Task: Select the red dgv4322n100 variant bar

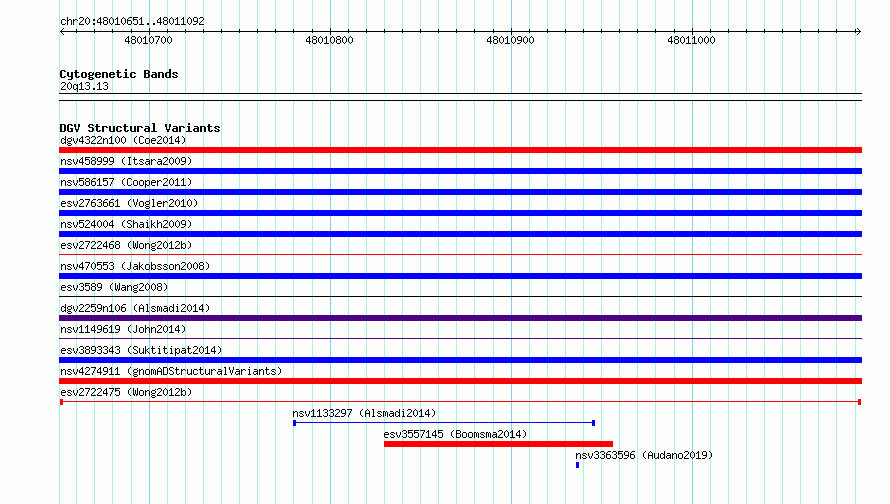Action: 460,150
